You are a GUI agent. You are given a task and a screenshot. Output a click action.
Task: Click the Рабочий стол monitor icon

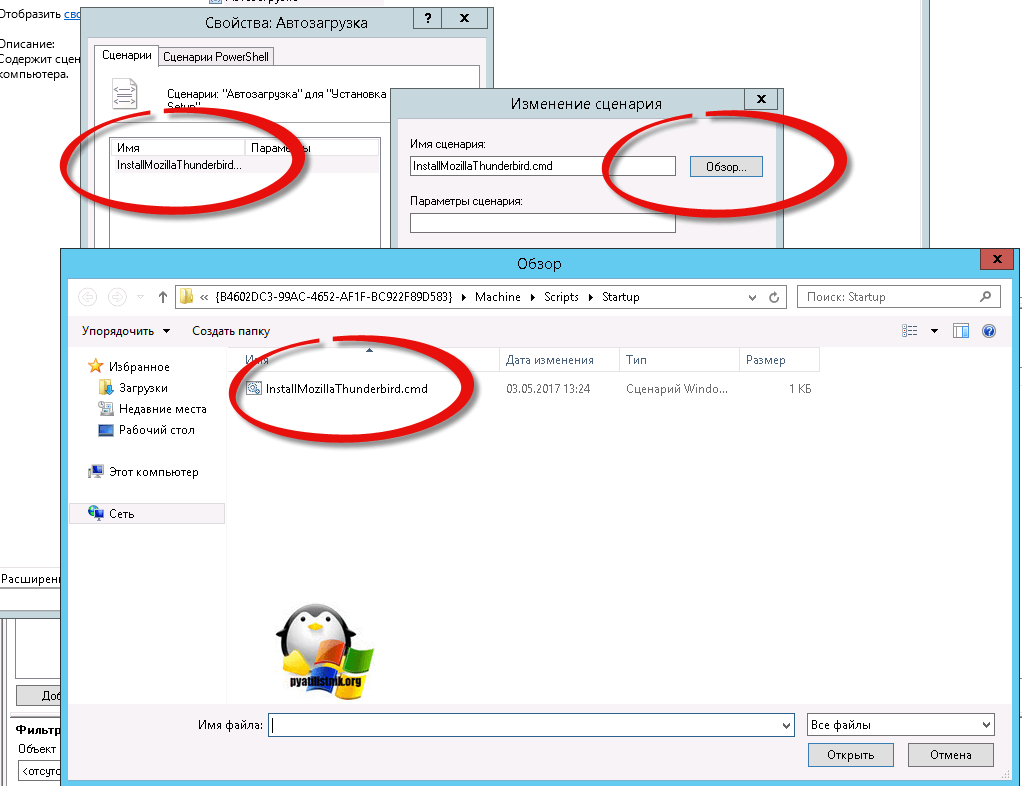[106, 430]
